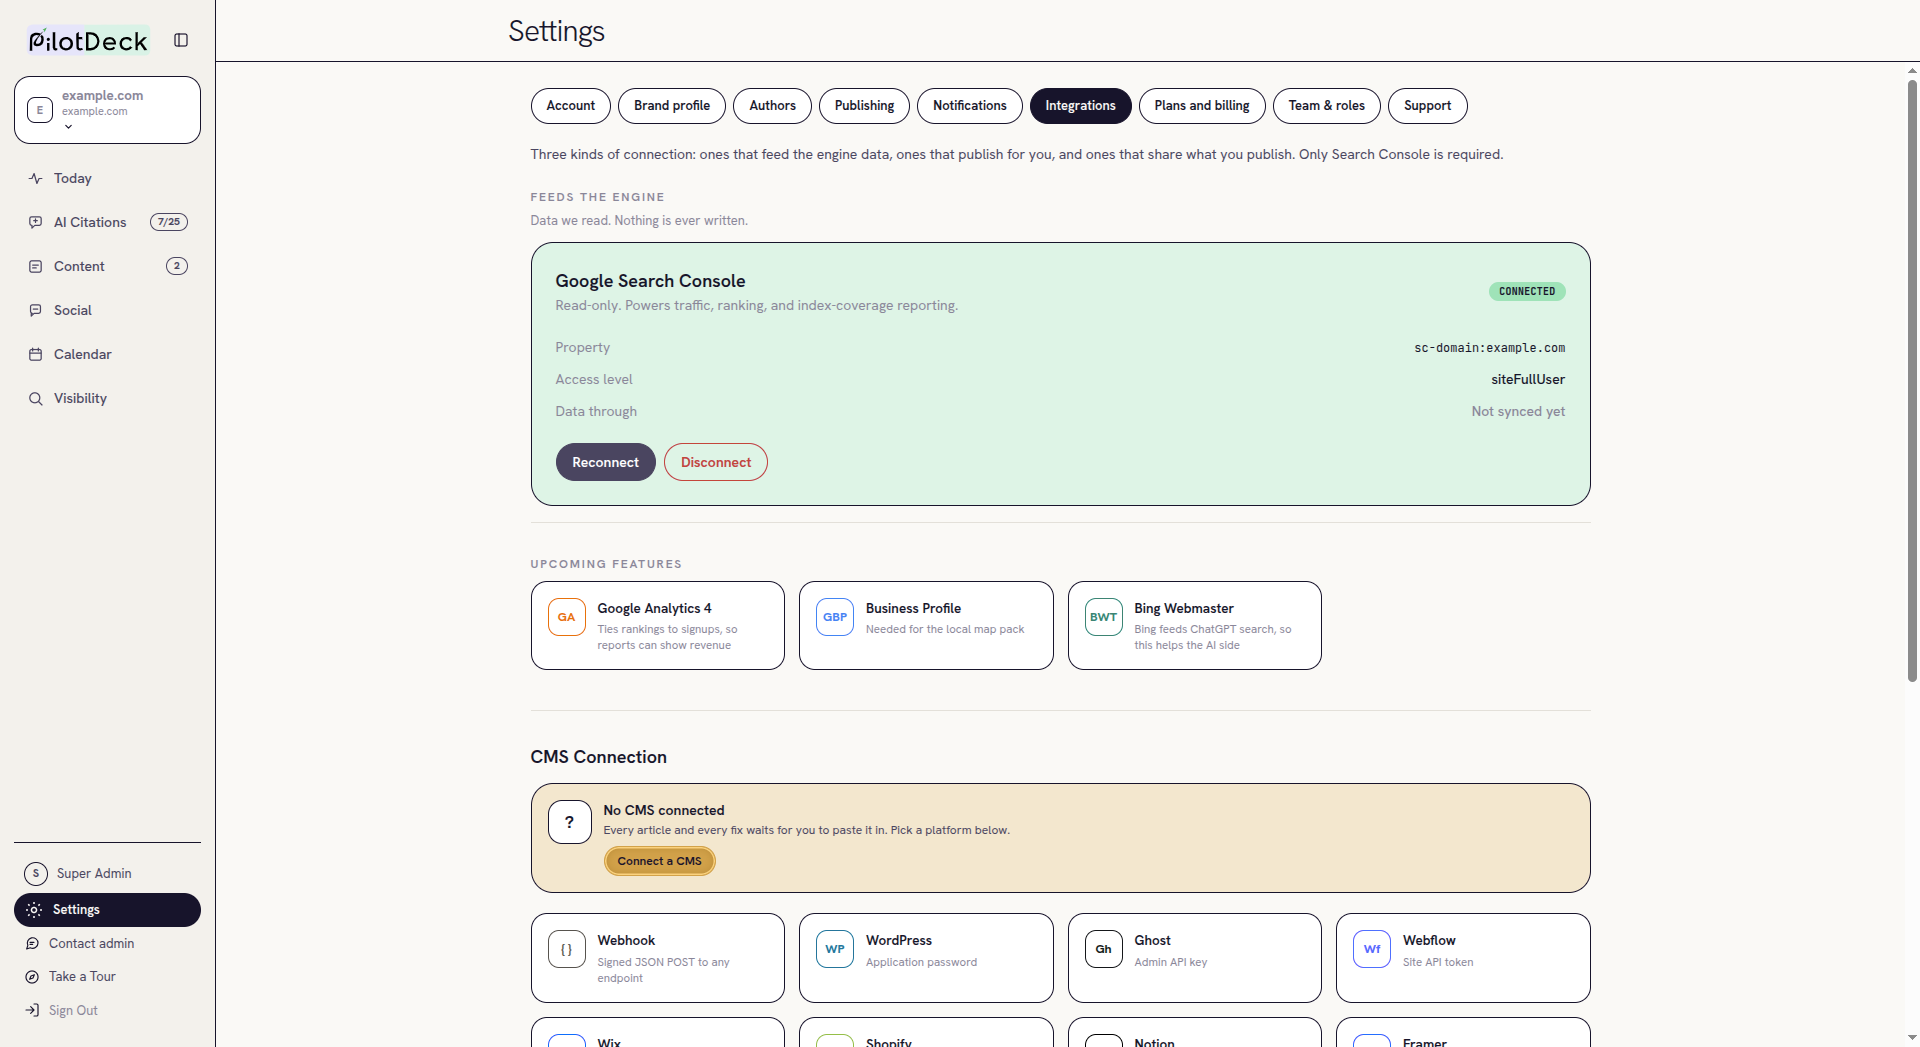Click the sc-domain:example.com property value
The image size is (1920, 1047).
point(1490,348)
